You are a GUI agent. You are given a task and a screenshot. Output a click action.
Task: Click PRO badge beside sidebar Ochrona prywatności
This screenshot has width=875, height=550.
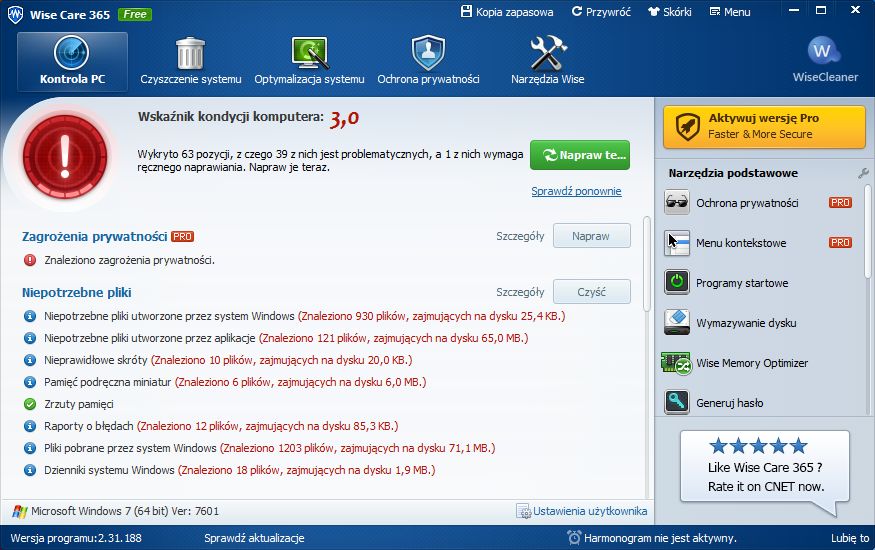point(840,202)
